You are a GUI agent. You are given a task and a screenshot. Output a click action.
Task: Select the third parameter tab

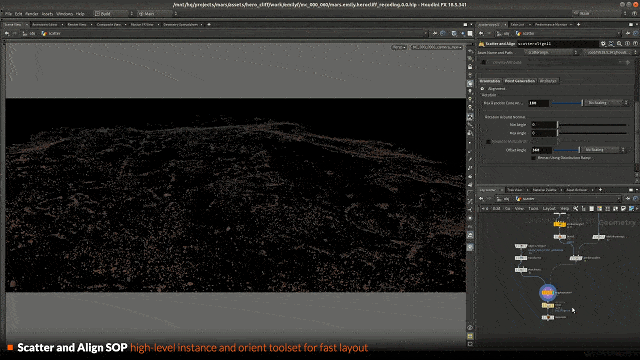(548, 81)
